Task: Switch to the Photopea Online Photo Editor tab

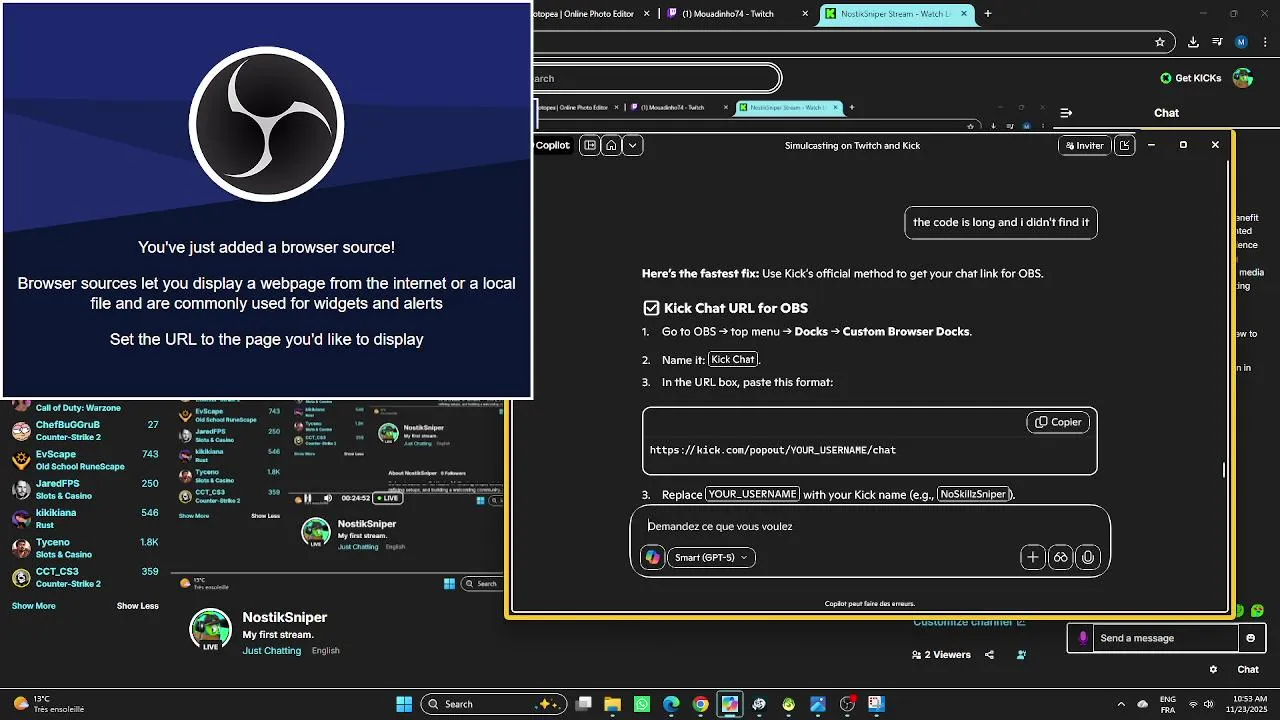Action: (x=591, y=14)
